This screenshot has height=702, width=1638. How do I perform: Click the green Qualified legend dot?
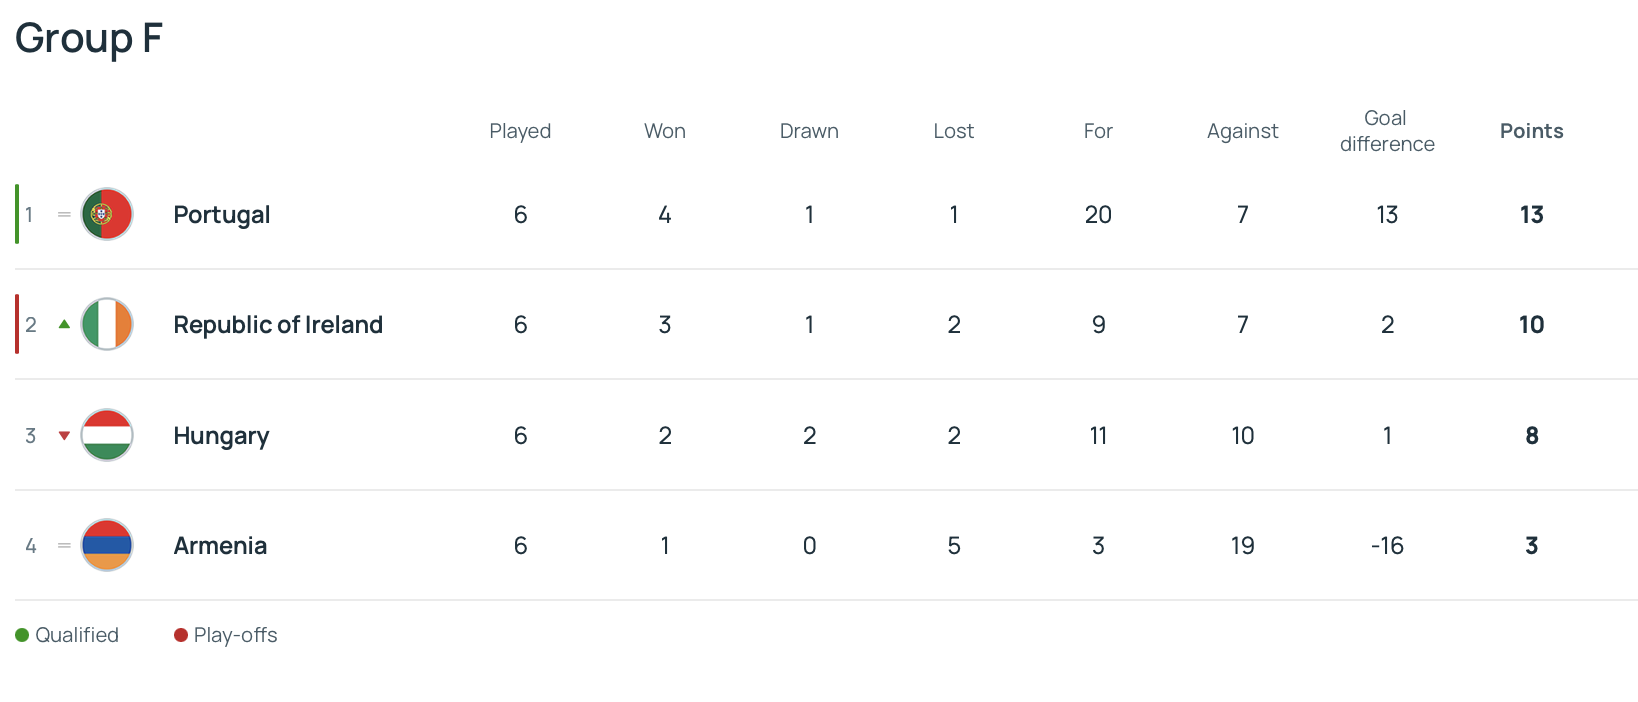pos(22,635)
